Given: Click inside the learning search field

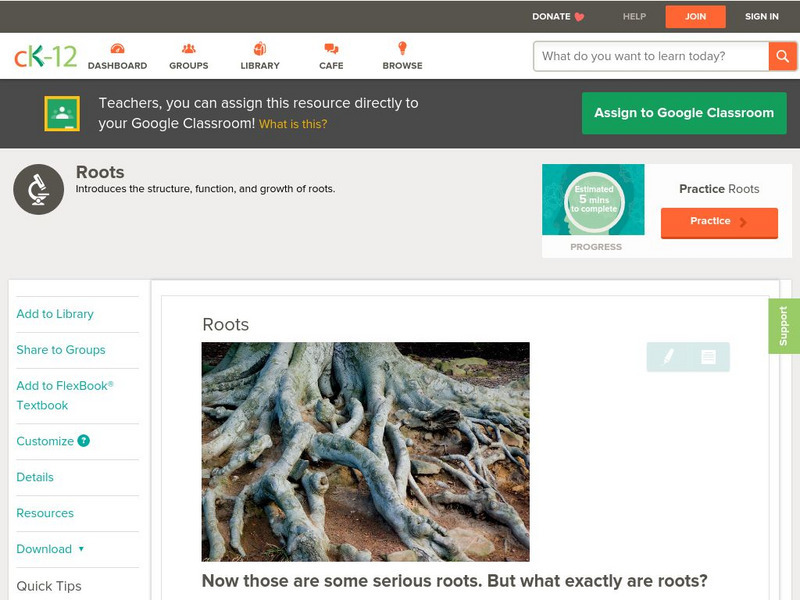Looking at the screenshot, I should [x=645, y=56].
